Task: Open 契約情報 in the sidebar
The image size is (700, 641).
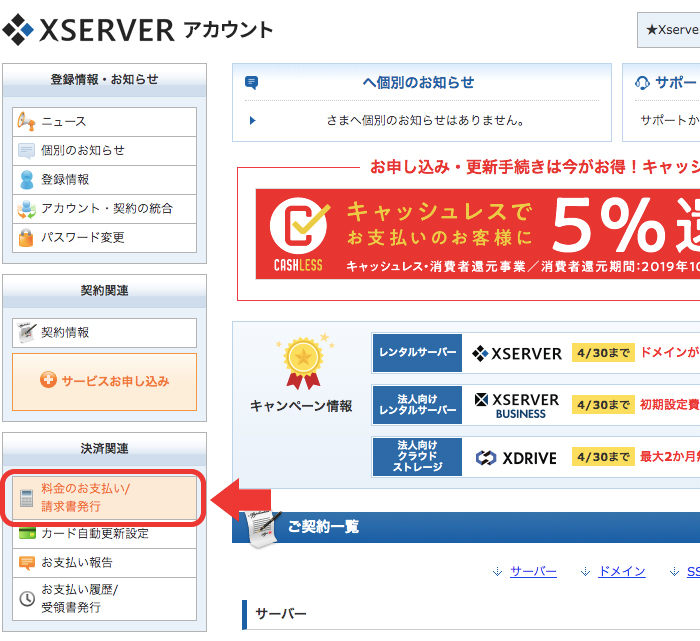Action: pos(104,333)
